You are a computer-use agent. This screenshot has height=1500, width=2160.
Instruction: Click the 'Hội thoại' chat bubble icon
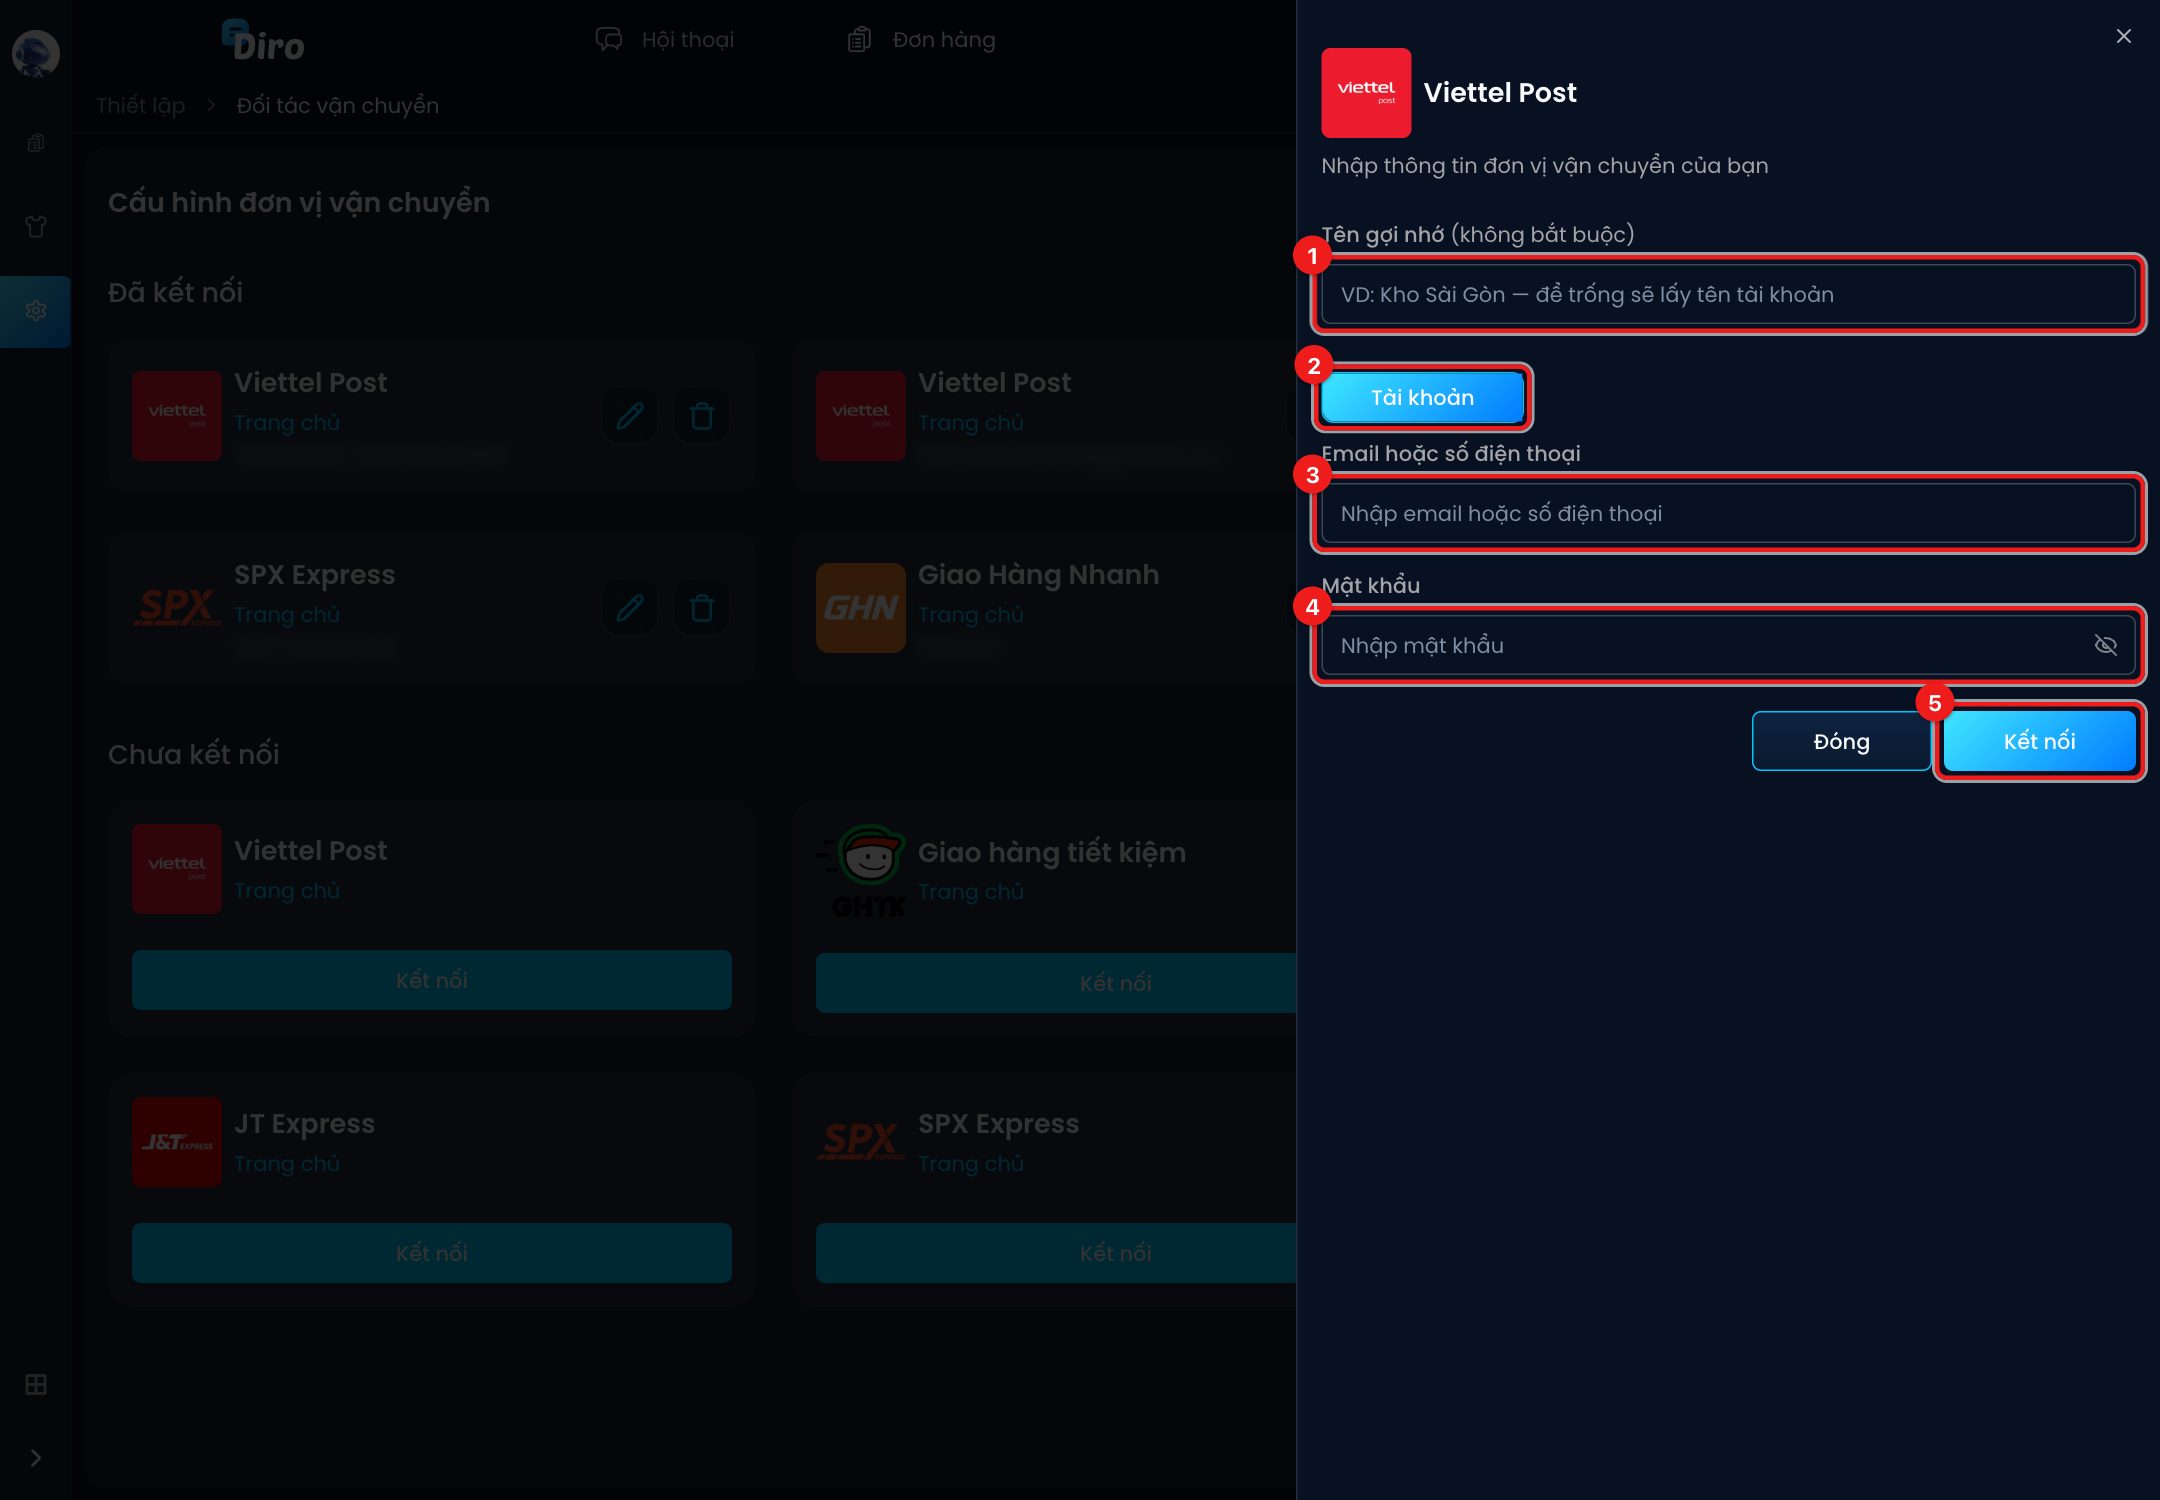coord(608,39)
